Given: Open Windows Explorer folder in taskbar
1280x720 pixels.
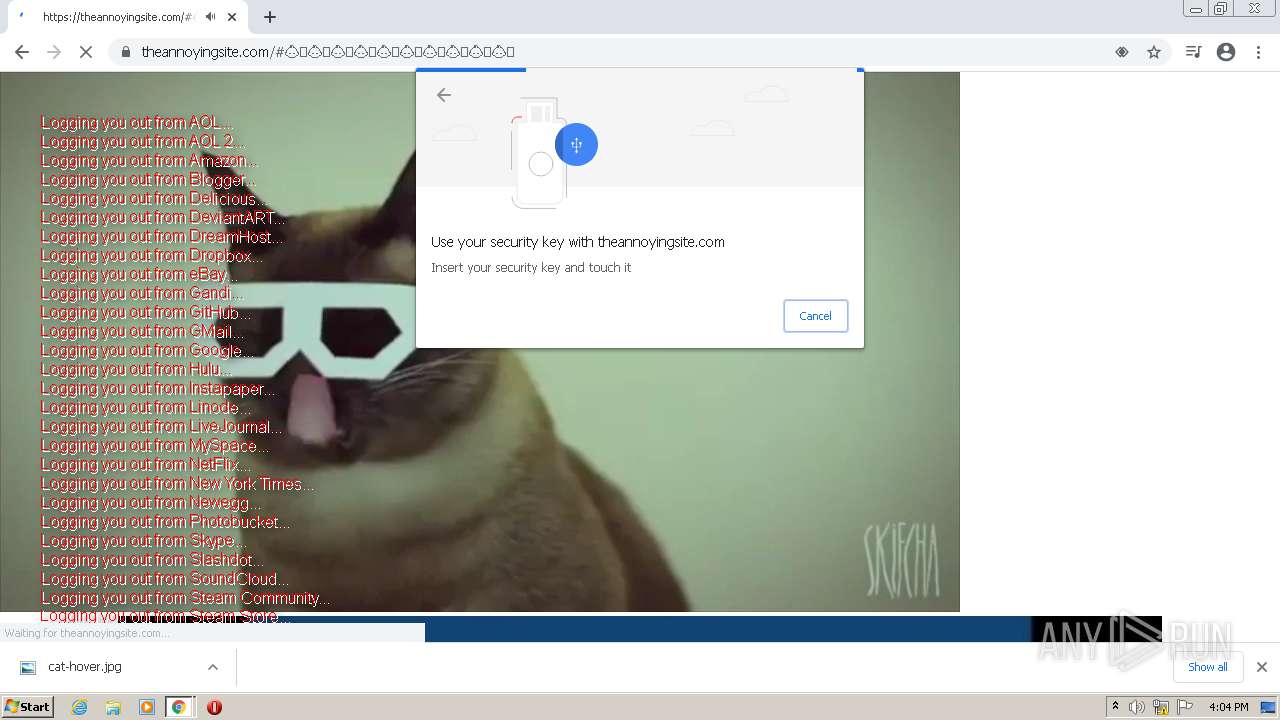Looking at the screenshot, I should tap(113, 707).
